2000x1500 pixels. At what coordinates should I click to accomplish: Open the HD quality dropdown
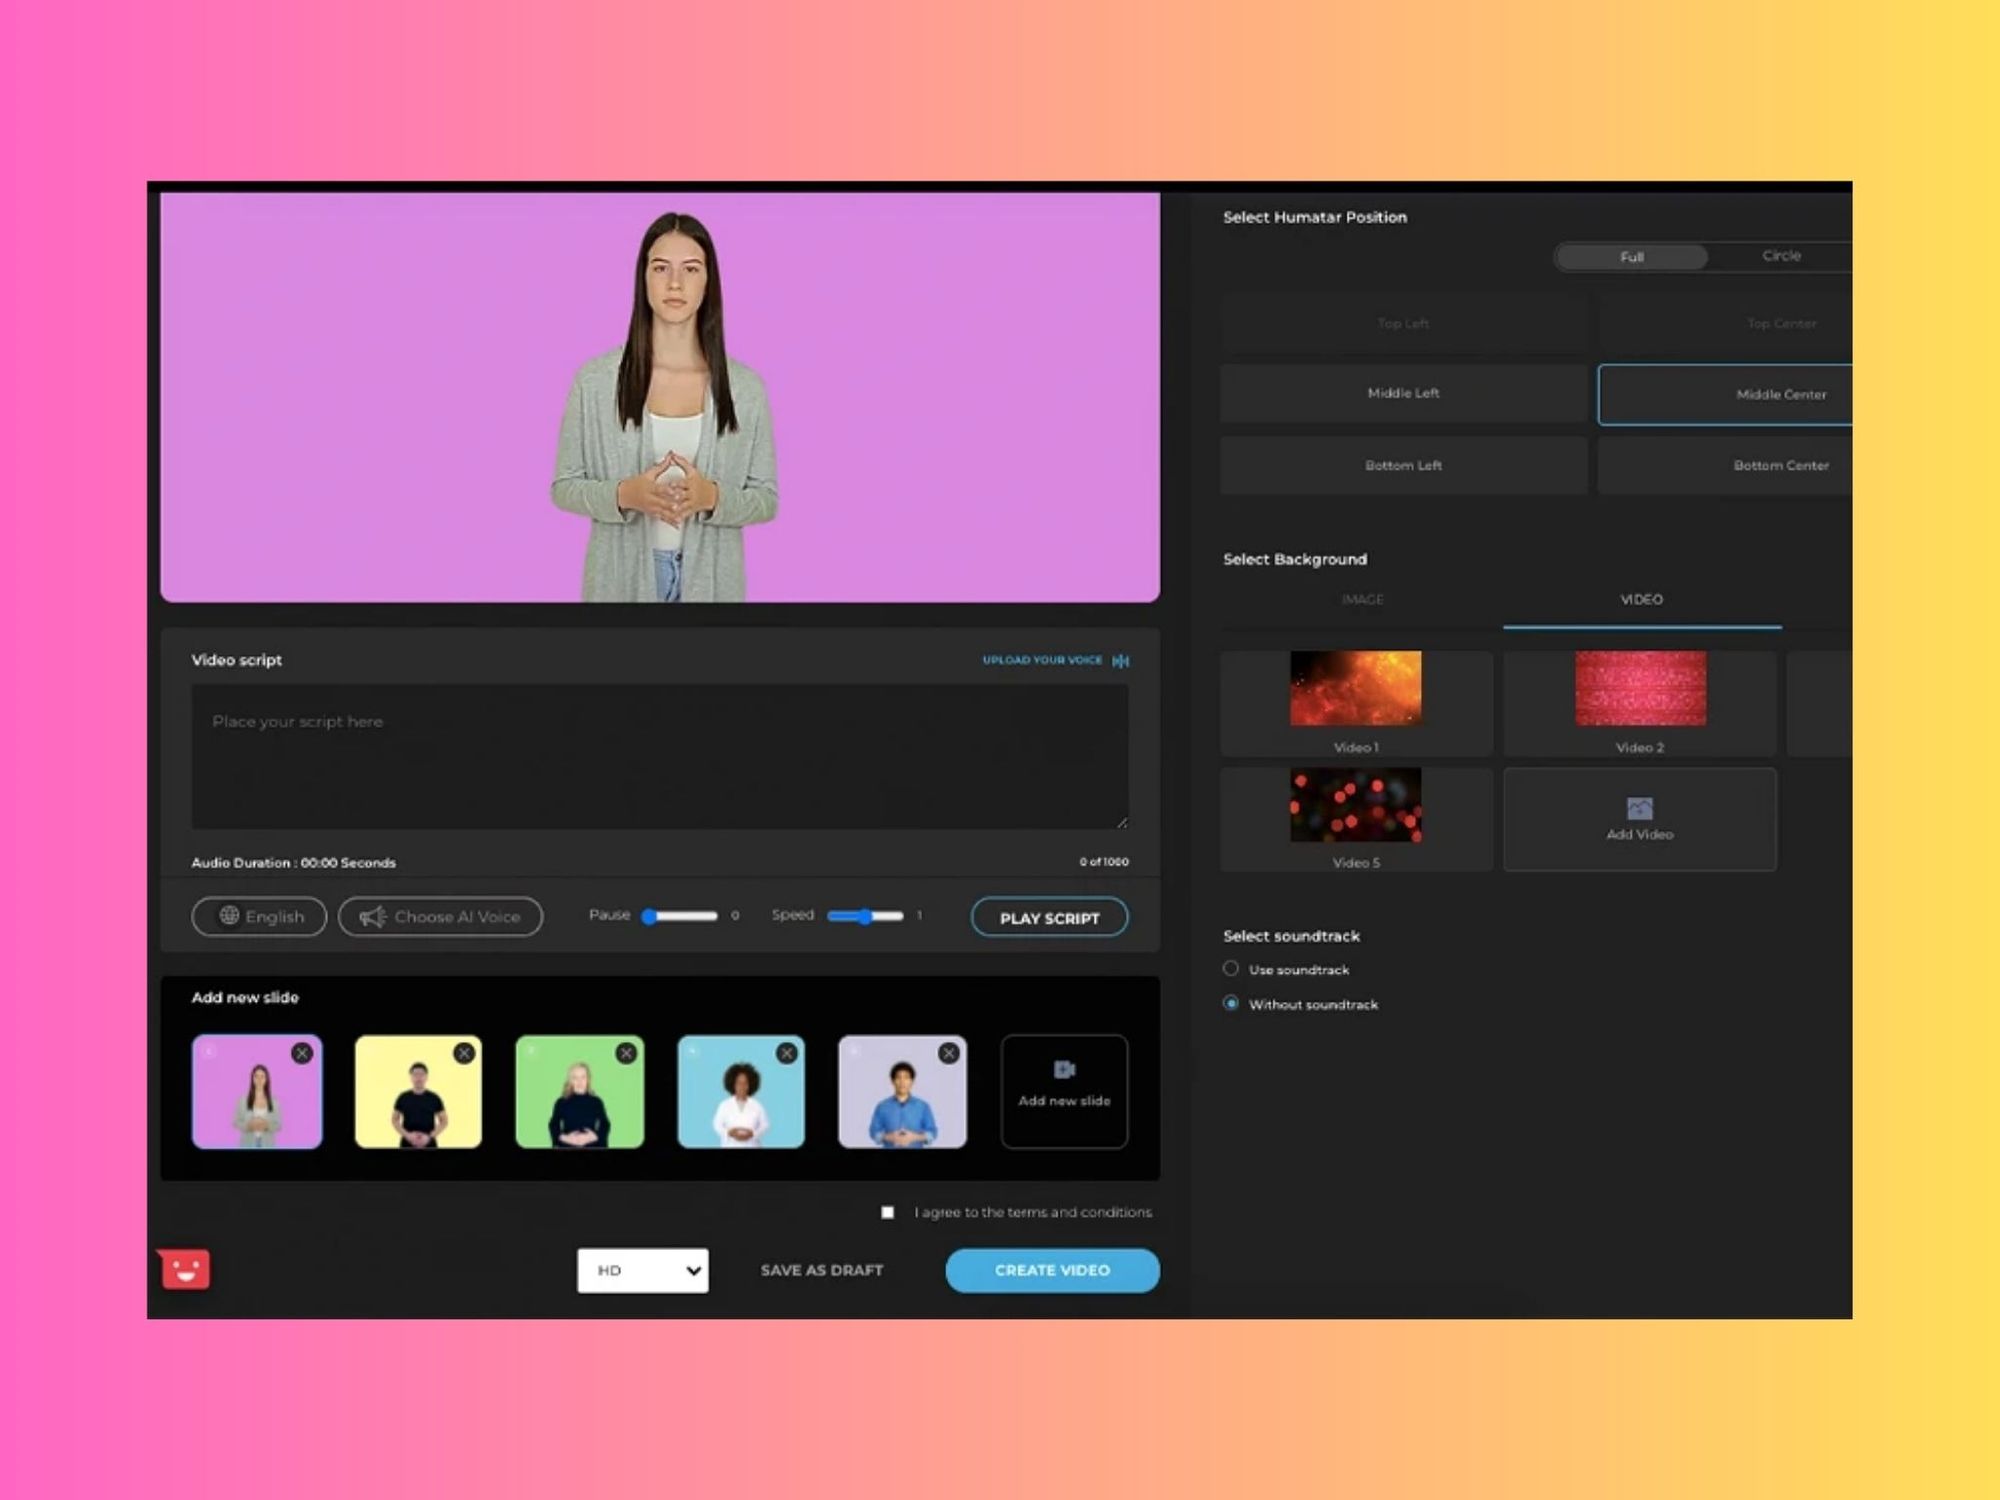(643, 1270)
